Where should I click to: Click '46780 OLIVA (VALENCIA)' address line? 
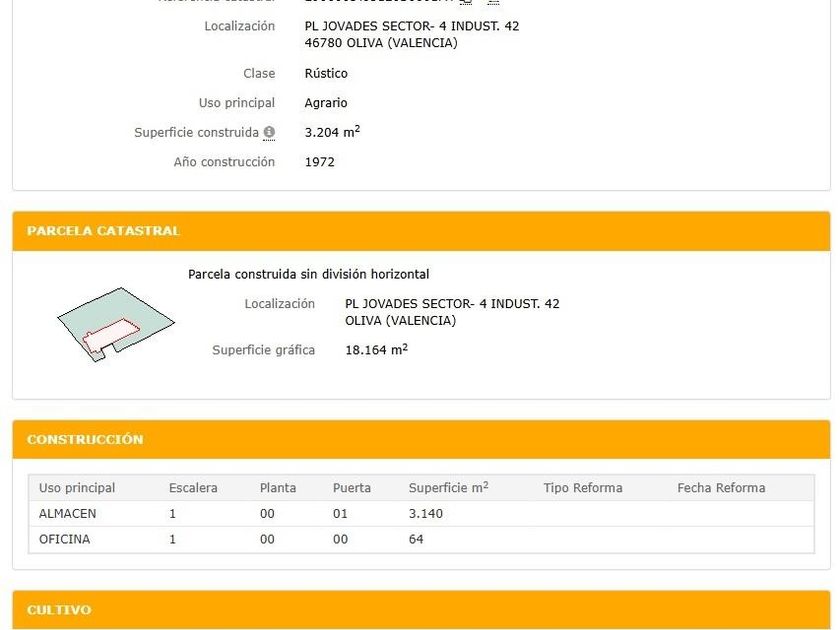[x=381, y=43]
